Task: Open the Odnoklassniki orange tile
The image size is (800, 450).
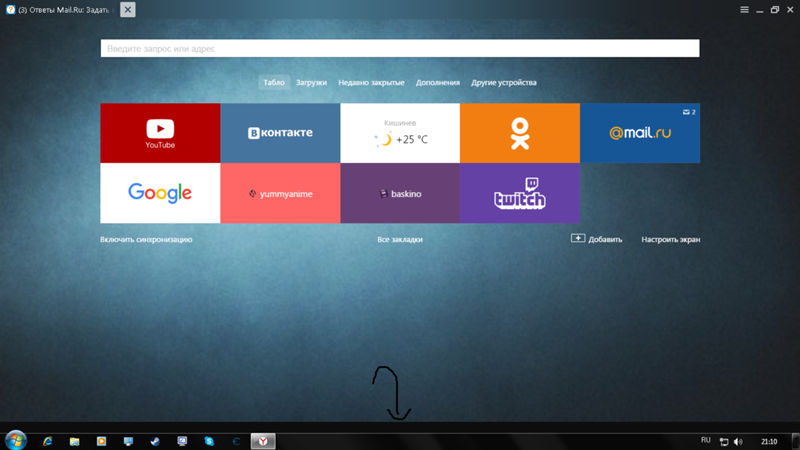Action: 520,133
